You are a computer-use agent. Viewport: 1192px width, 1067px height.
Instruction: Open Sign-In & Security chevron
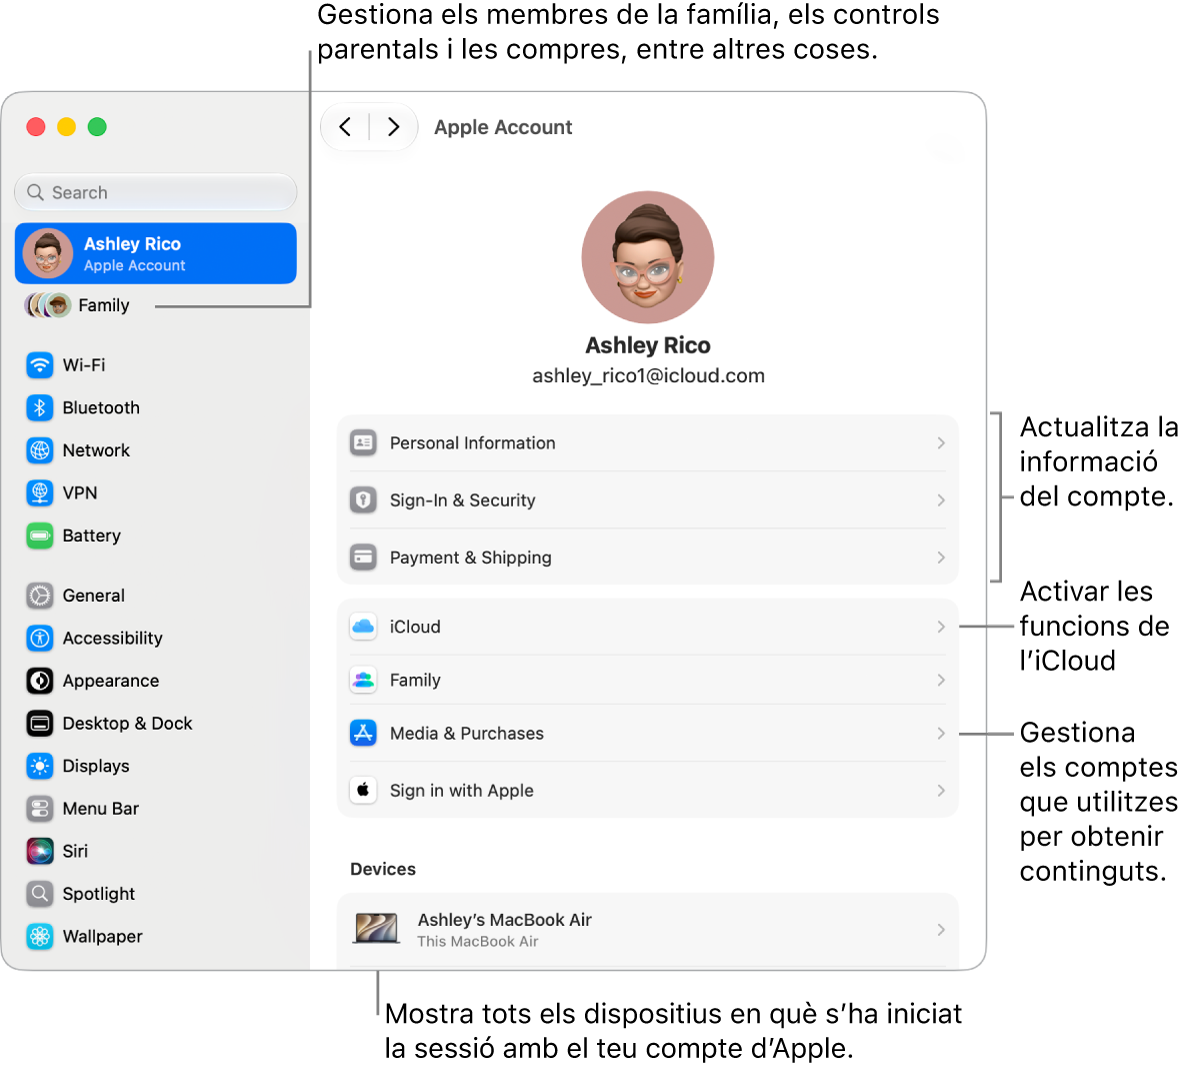(x=941, y=500)
